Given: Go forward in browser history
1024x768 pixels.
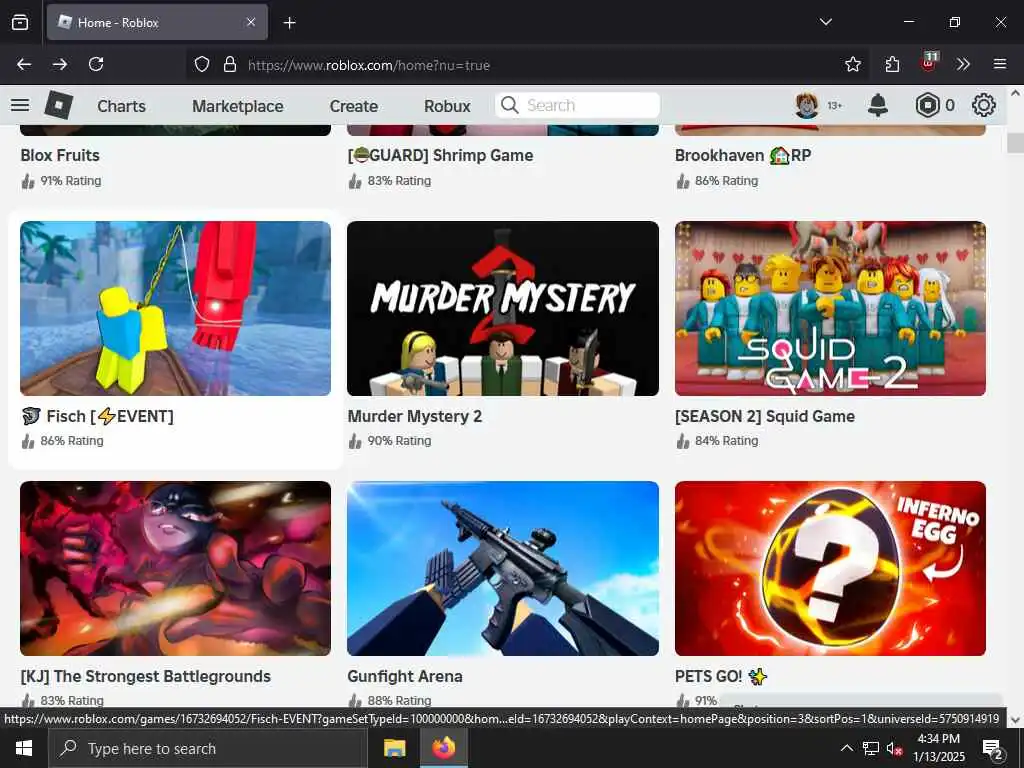Looking at the screenshot, I should 60,64.
